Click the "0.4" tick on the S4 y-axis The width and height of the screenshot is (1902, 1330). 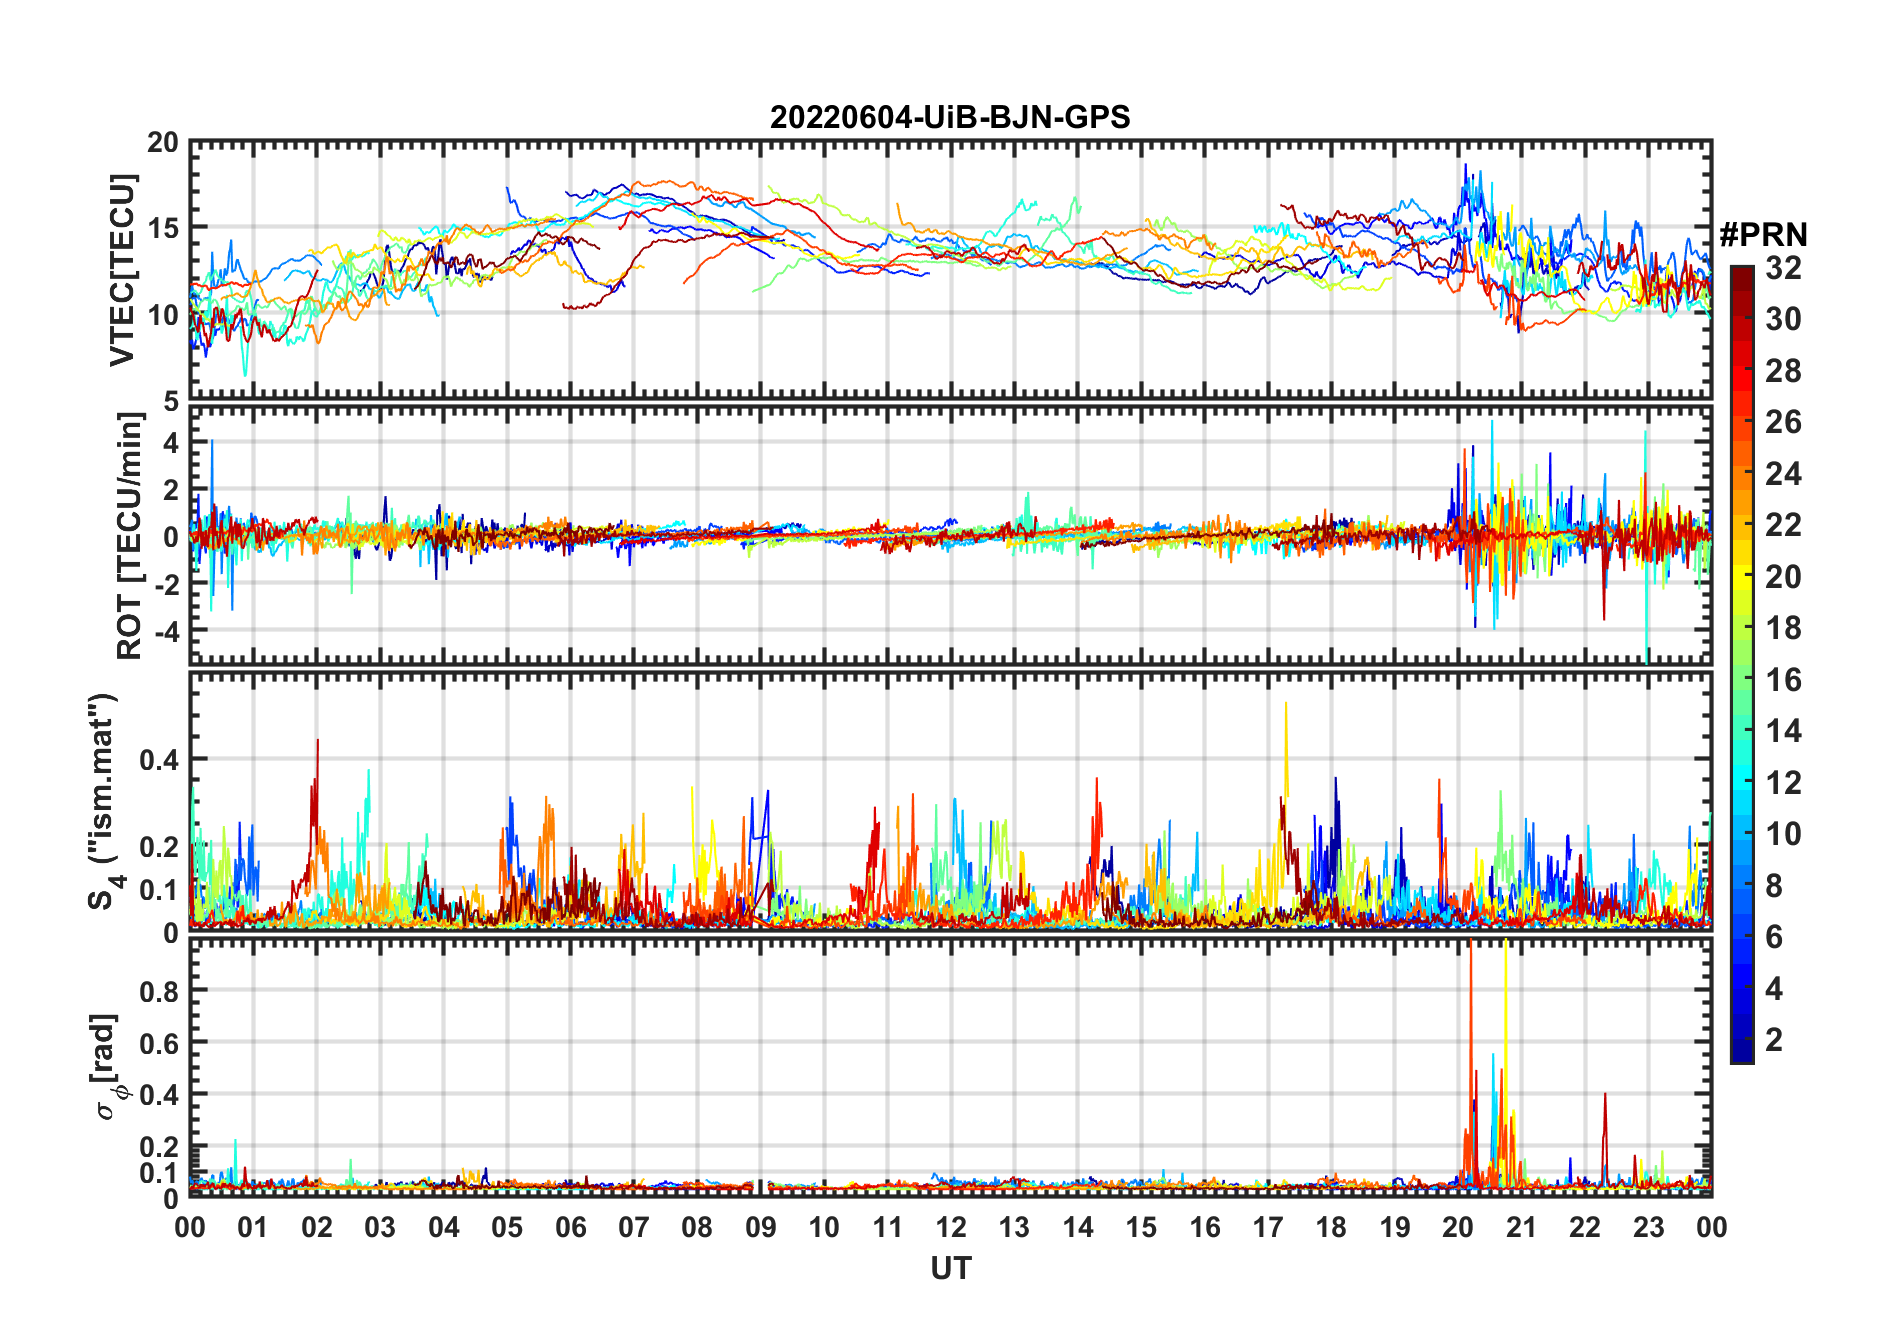[160, 760]
